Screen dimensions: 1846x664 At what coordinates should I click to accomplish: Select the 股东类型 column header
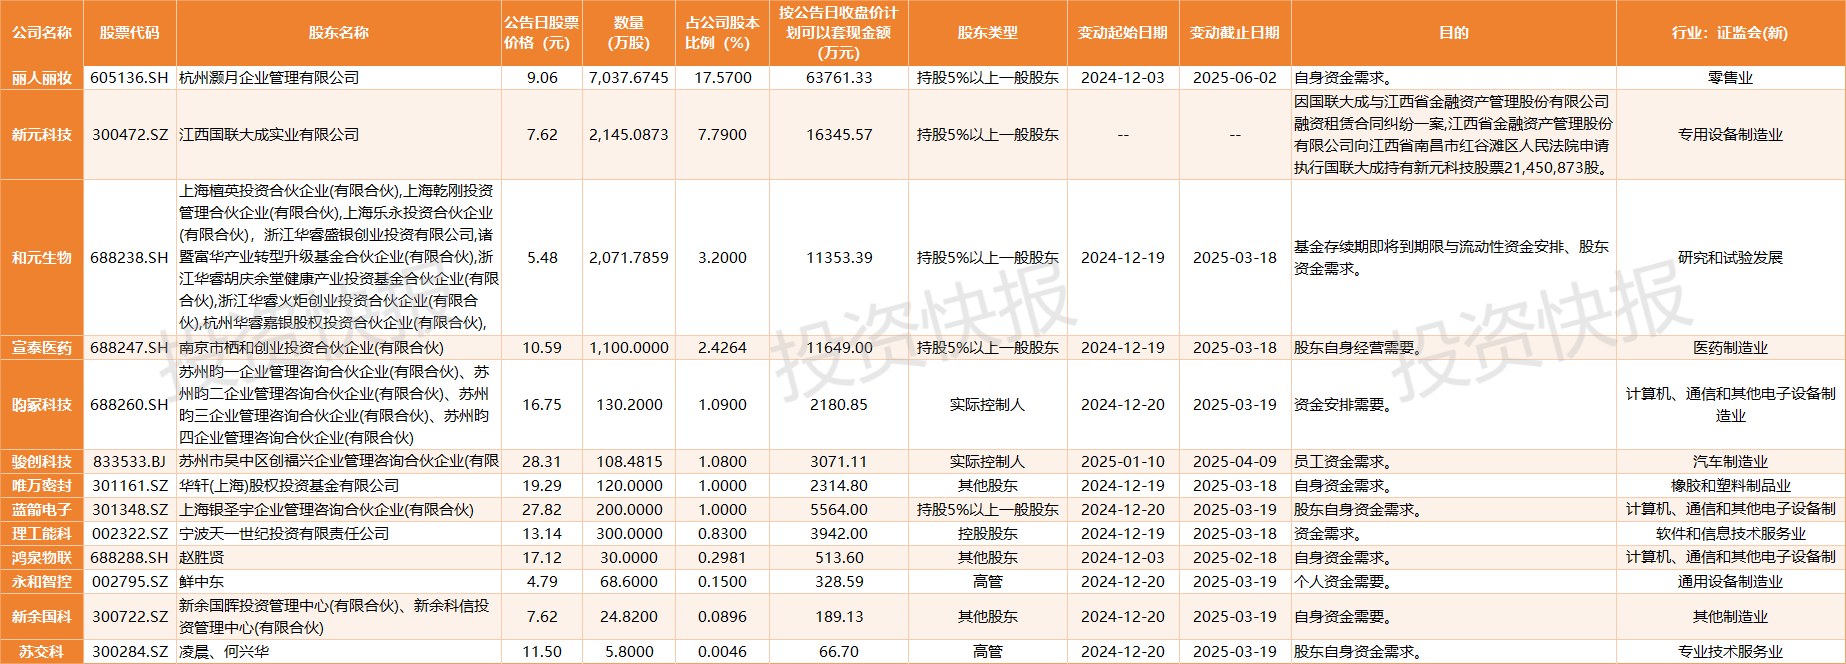click(987, 33)
